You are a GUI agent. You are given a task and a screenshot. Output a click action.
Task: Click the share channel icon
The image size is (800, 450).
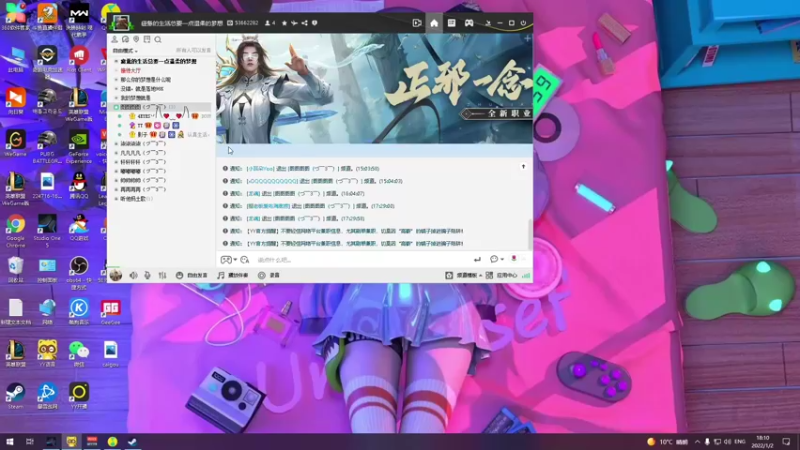(305, 23)
